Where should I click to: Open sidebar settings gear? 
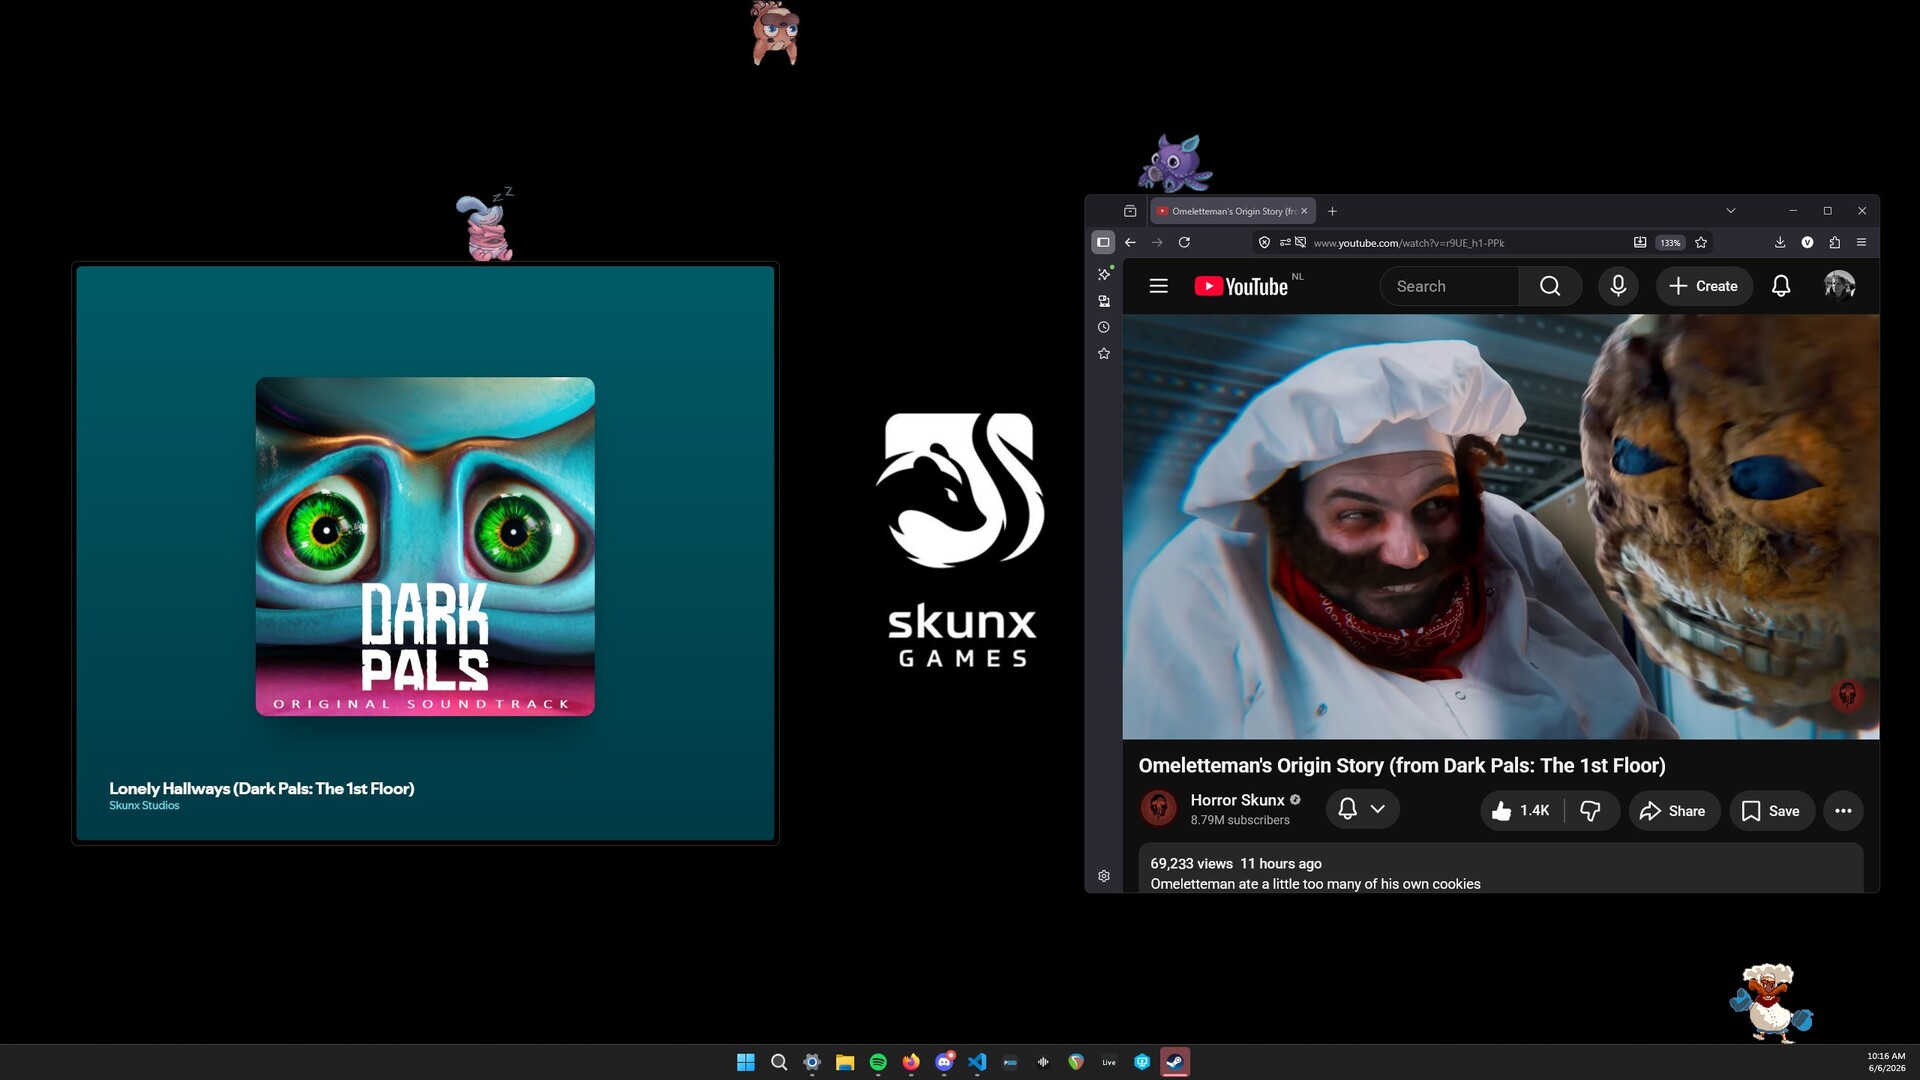coord(1104,876)
